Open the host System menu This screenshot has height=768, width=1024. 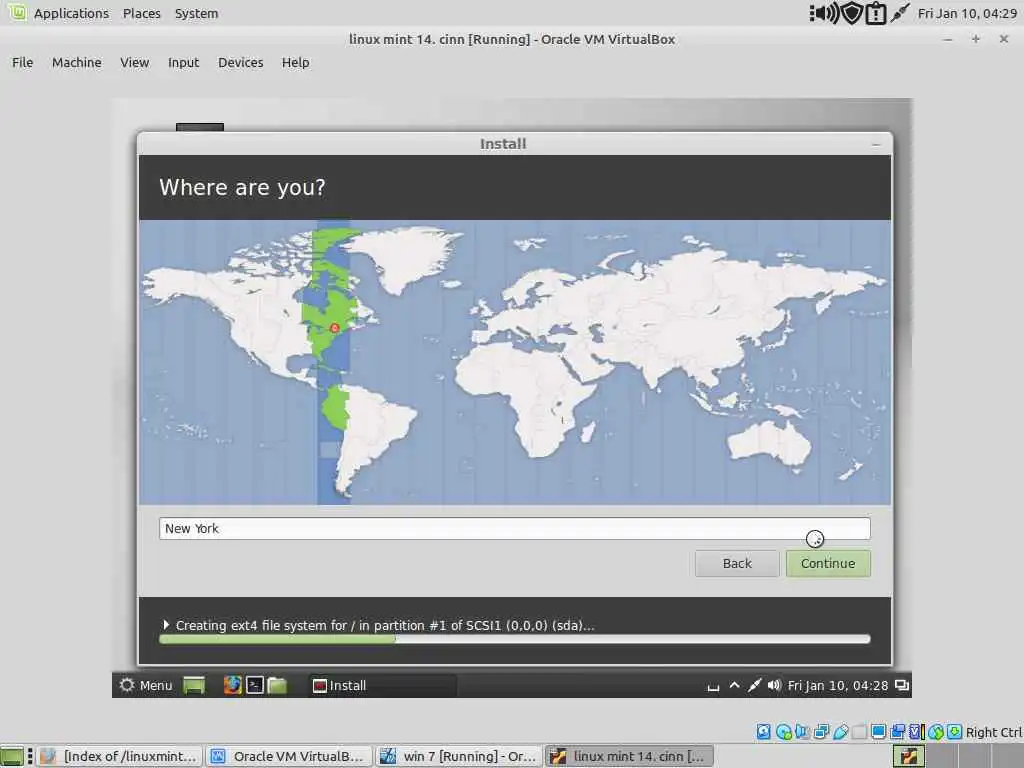[x=196, y=13]
